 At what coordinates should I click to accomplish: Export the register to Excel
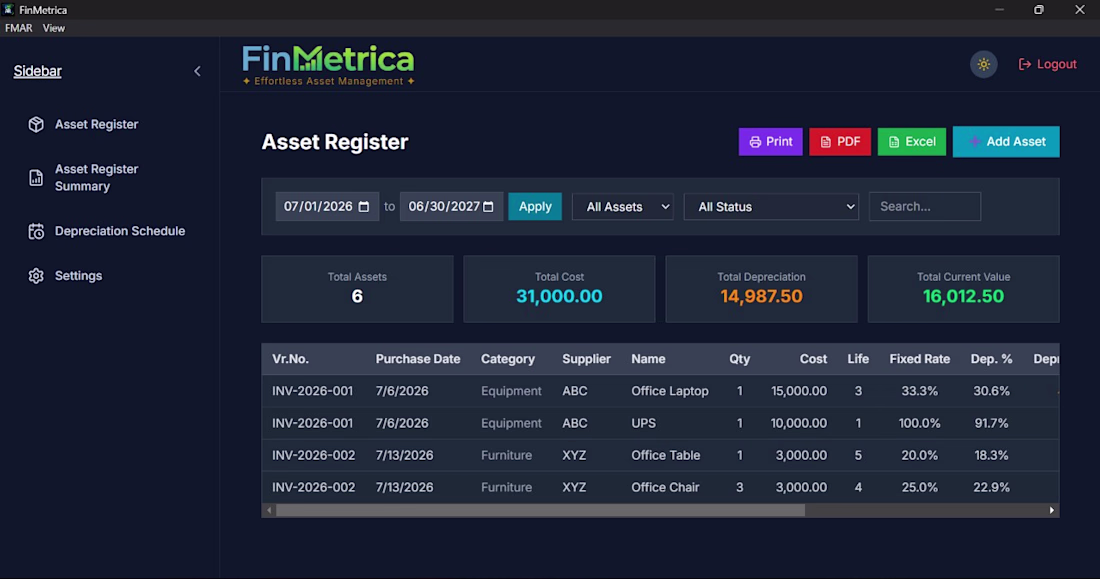[x=911, y=142]
